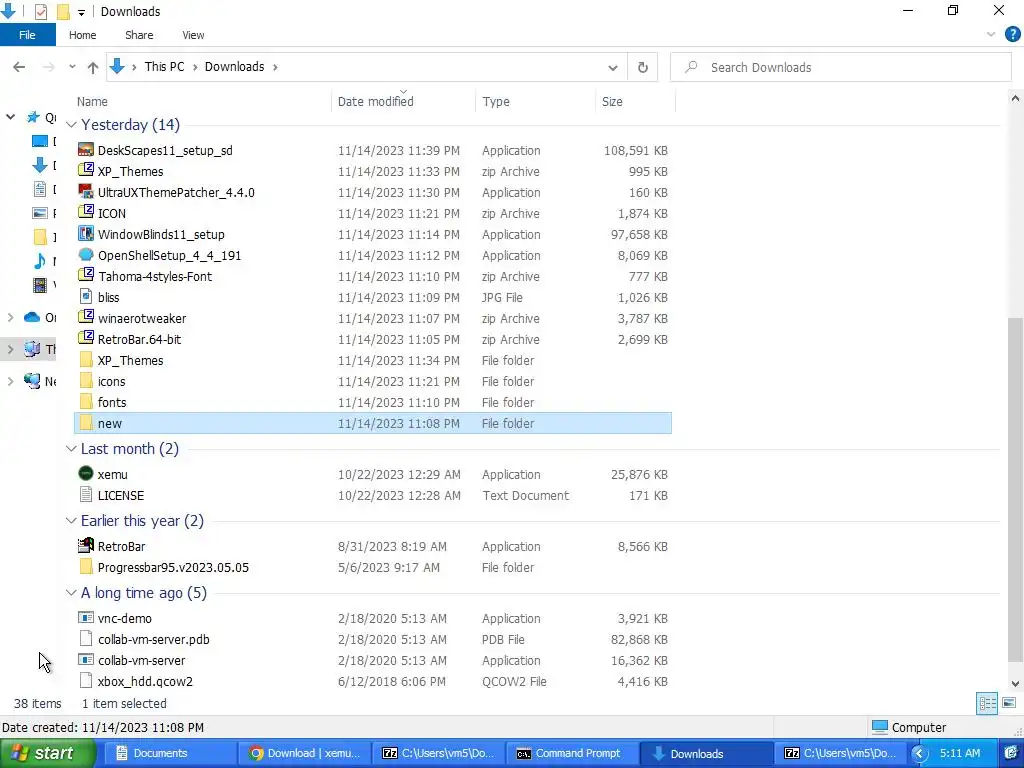Expand the Network node in navigation pane
Image resolution: width=1024 pixels, height=768 pixels.
tap(10, 381)
